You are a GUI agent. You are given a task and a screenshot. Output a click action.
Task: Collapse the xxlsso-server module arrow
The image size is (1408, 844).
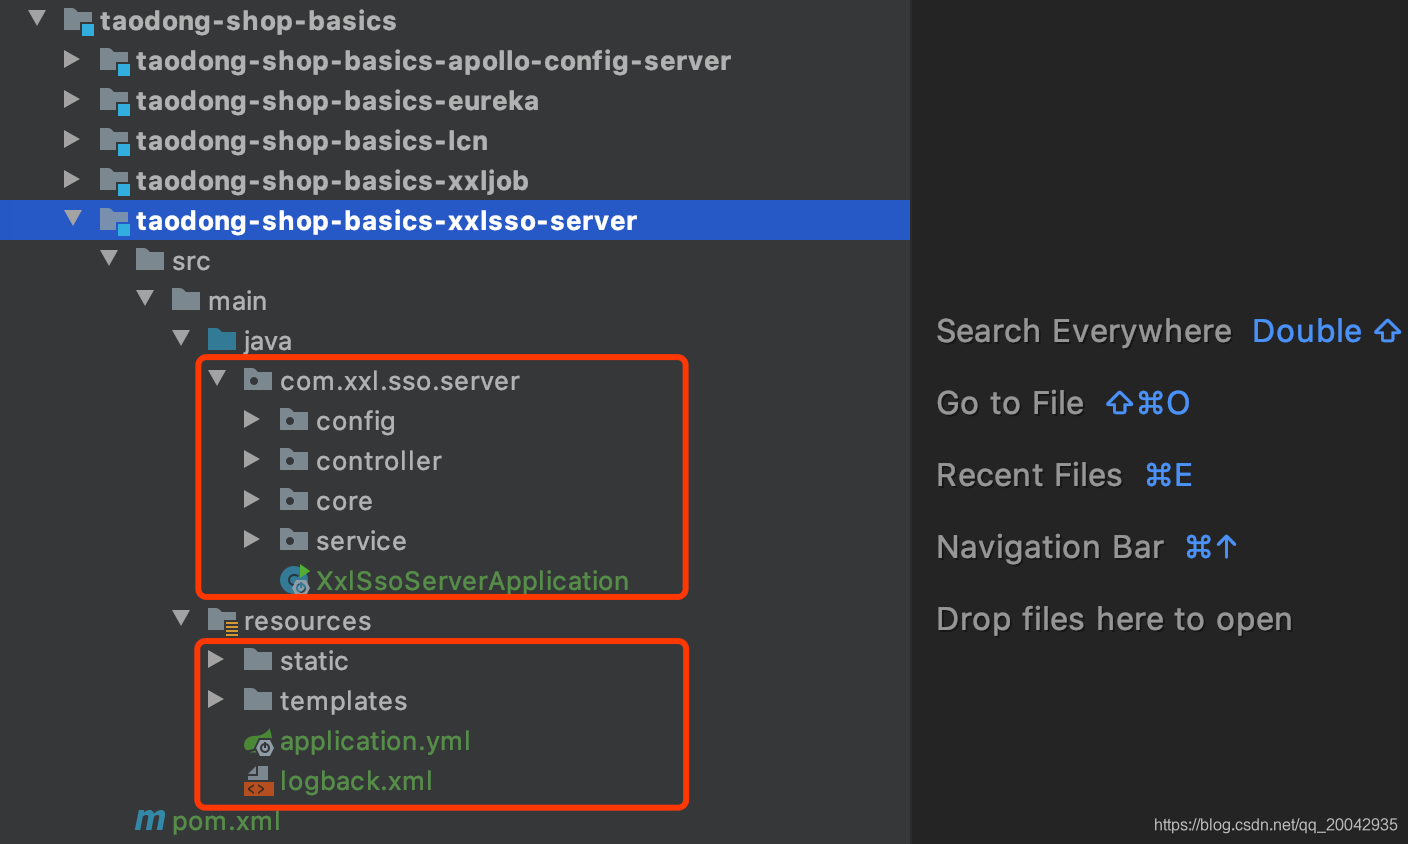coord(73,218)
